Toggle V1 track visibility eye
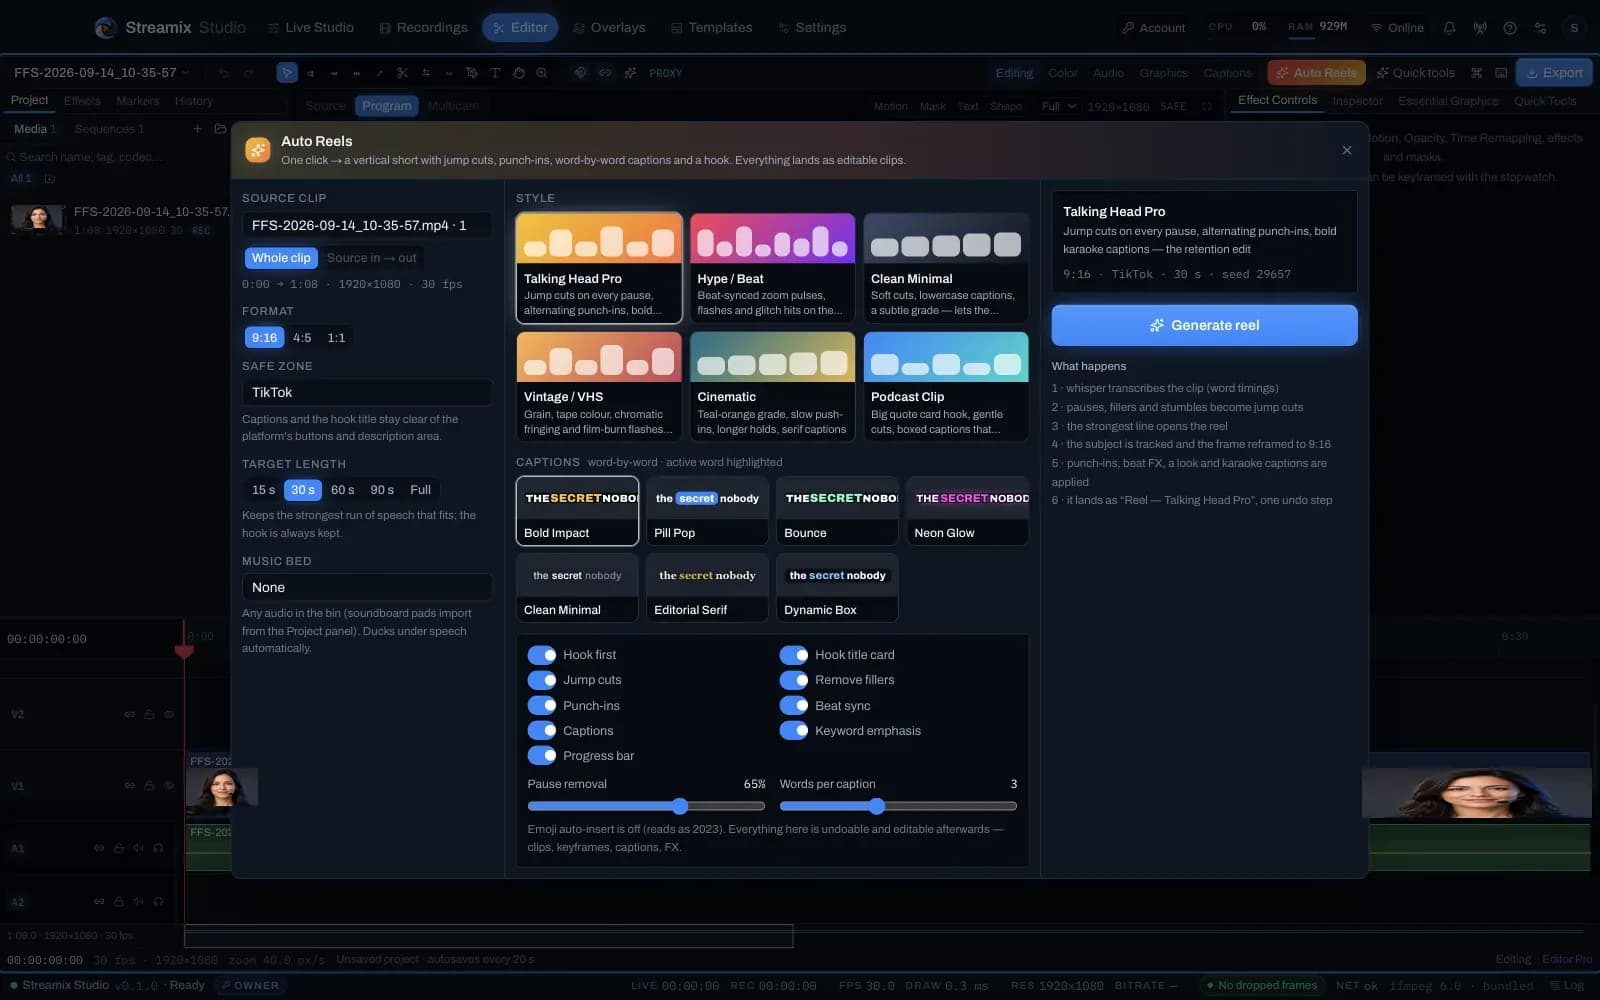1600x1000 pixels. 169,786
